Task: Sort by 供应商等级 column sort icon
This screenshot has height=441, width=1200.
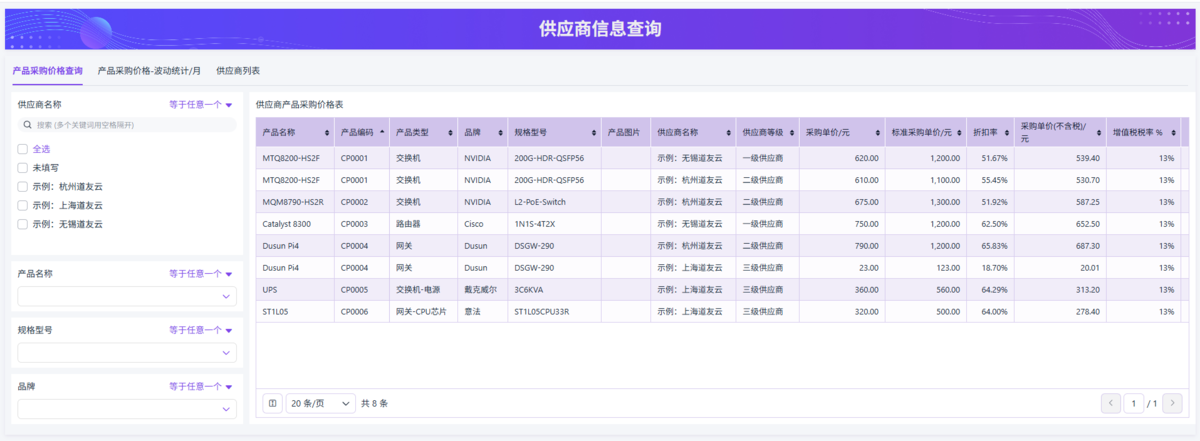Action: tap(791, 132)
